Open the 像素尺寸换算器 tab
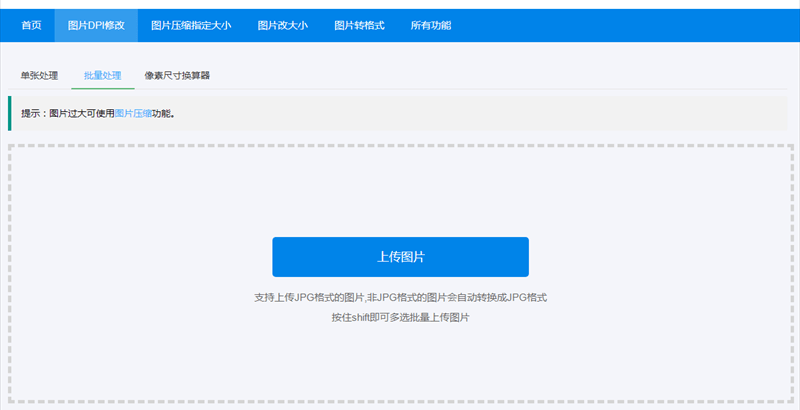 pyautogui.click(x=177, y=75)
